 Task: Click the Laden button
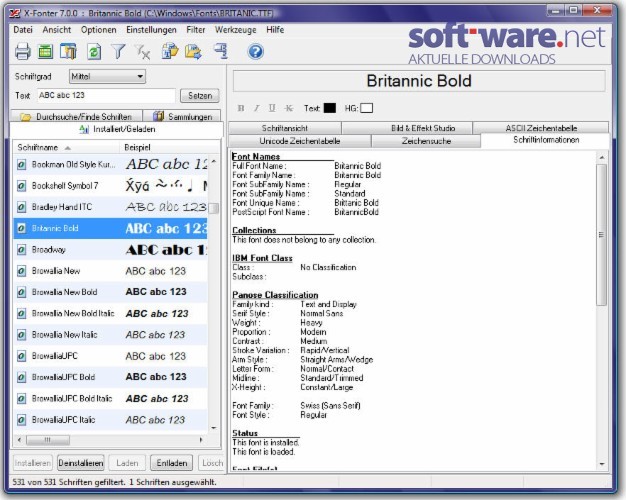[127, 463]
